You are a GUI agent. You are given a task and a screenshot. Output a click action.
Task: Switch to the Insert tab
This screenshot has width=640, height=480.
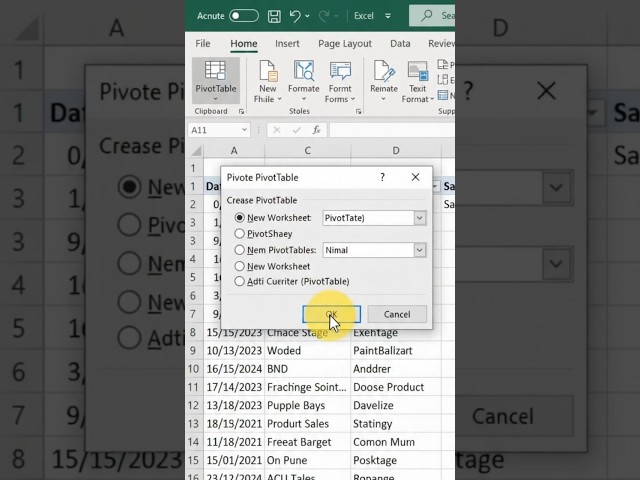(x=287, y=44)
